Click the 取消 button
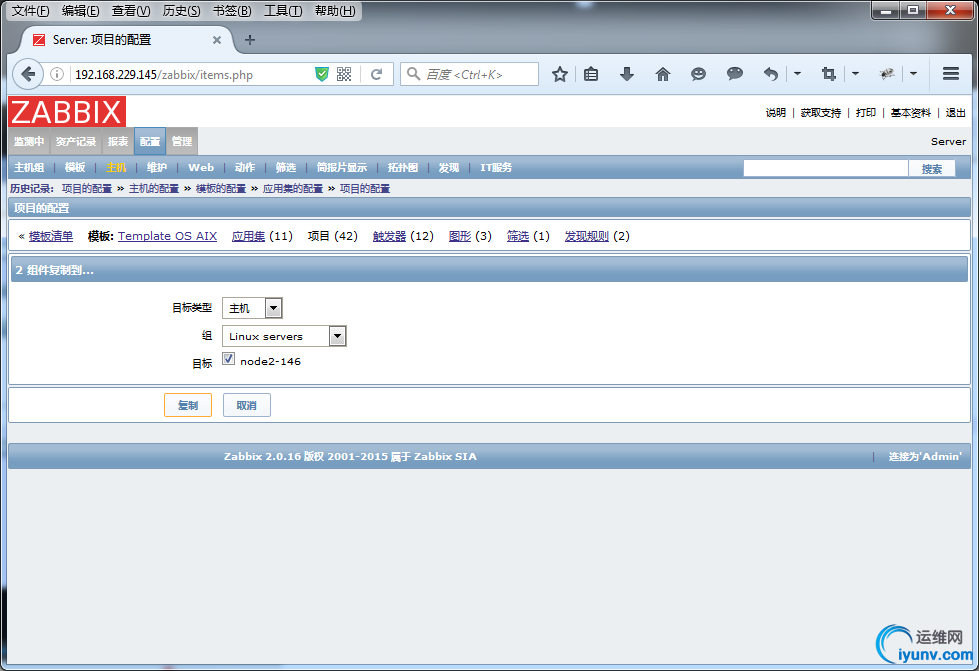979x671 pixels. 247,405
